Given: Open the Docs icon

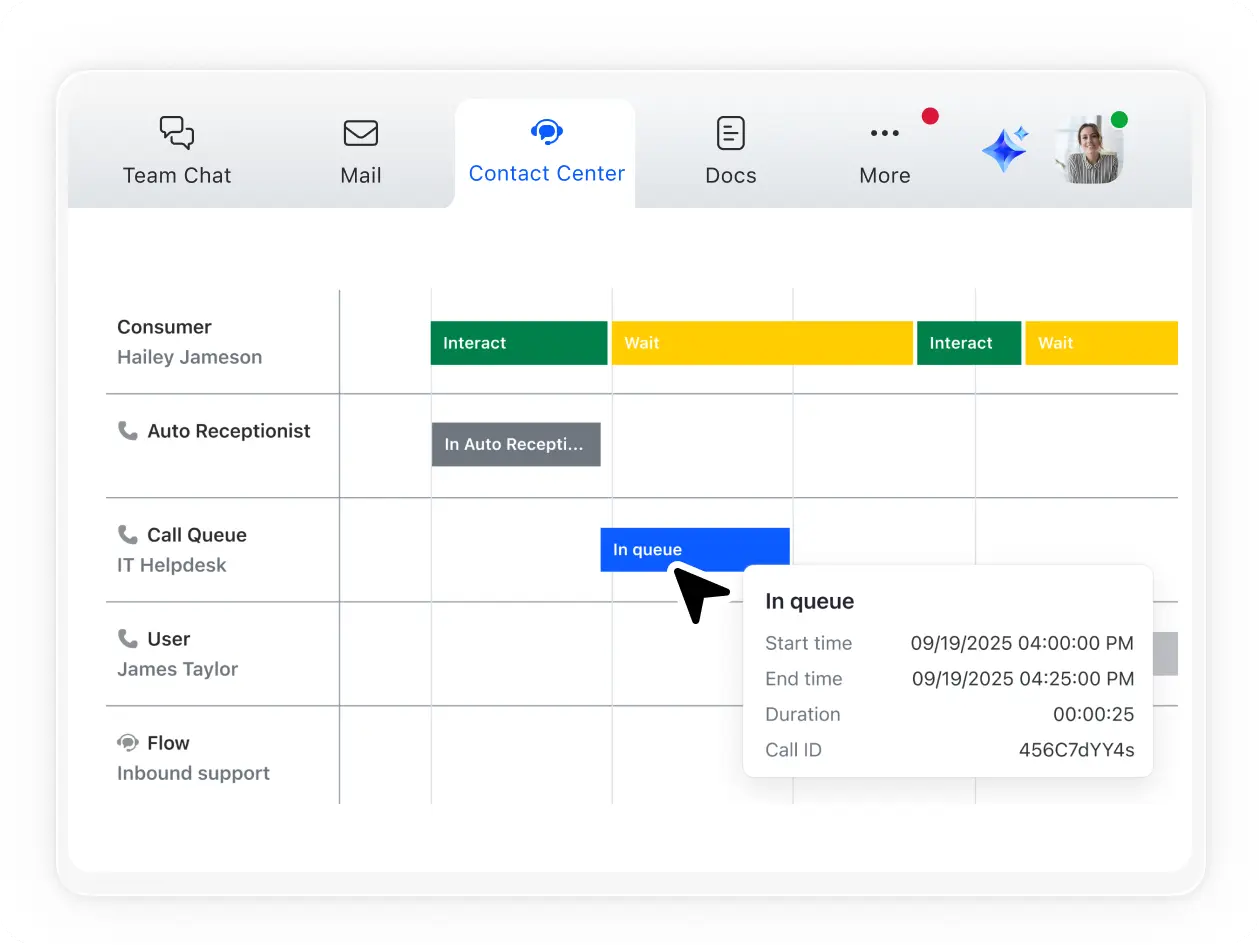Looking at the screenshot, I should coord(730,132).
